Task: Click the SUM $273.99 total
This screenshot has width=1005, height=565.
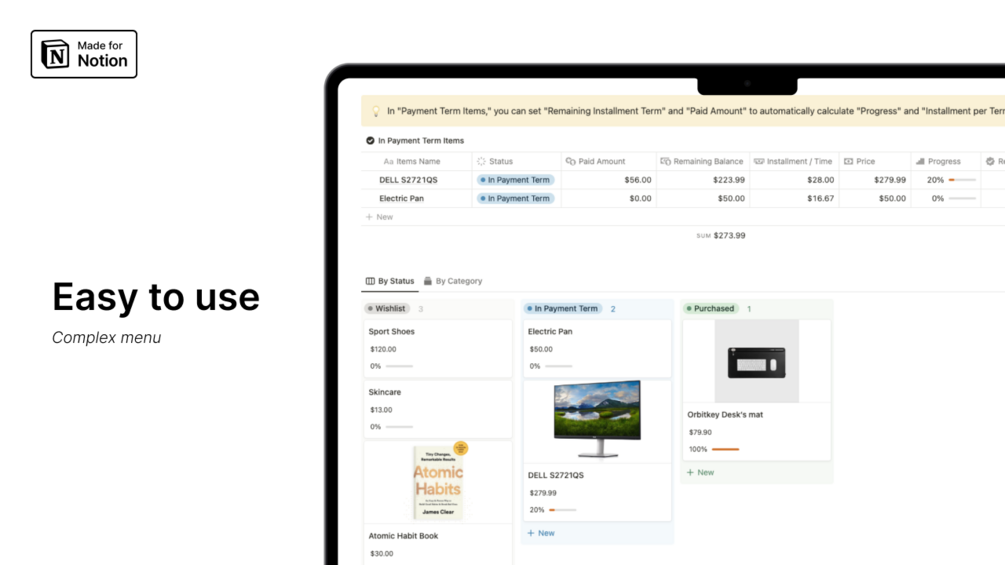Action: coord(721,236)
